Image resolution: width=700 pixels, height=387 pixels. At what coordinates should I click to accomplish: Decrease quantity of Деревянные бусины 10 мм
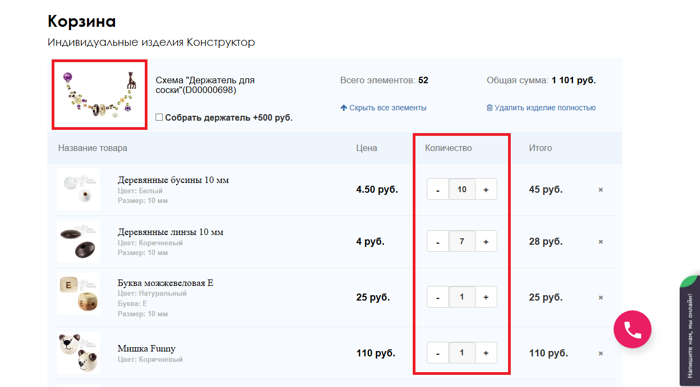point(438,190)
